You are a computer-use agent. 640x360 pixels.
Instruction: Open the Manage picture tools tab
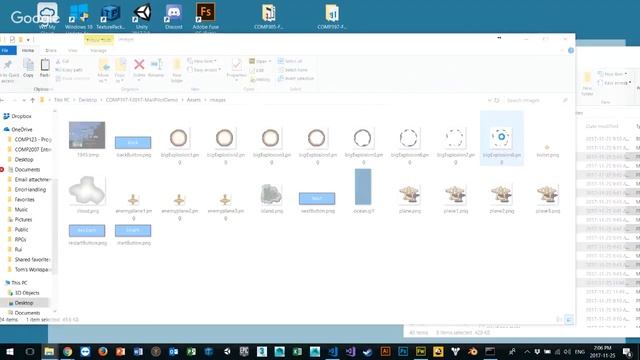point(98,50)
